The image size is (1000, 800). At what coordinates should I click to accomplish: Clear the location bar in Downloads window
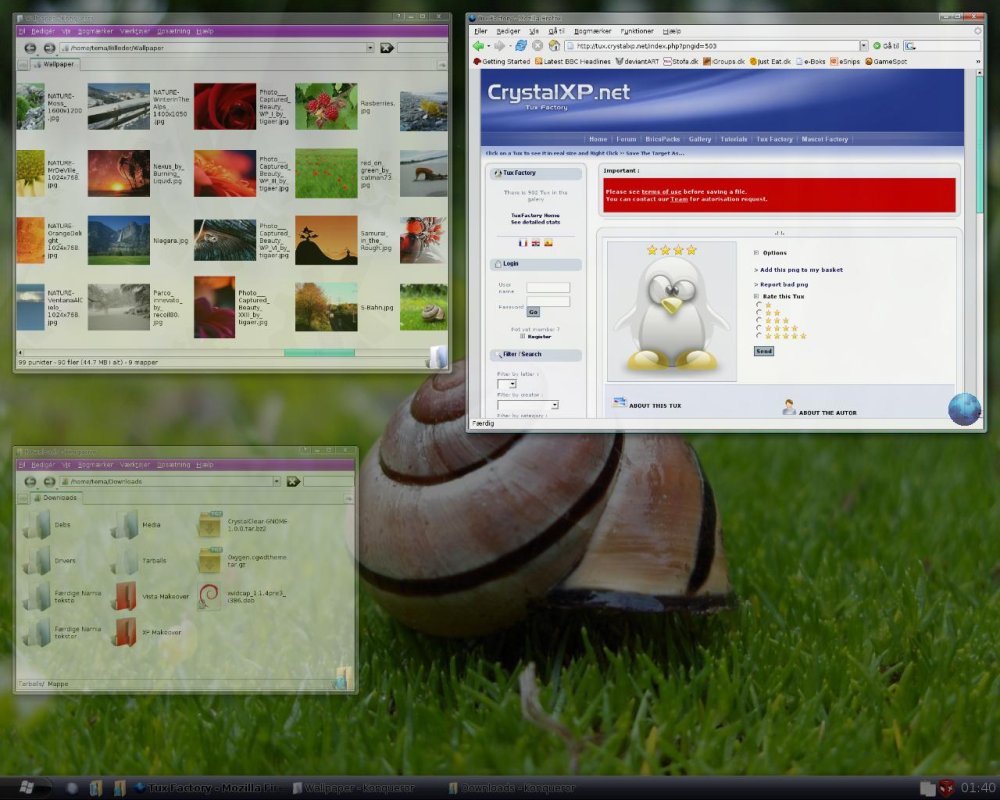click(x=293, y=482)
